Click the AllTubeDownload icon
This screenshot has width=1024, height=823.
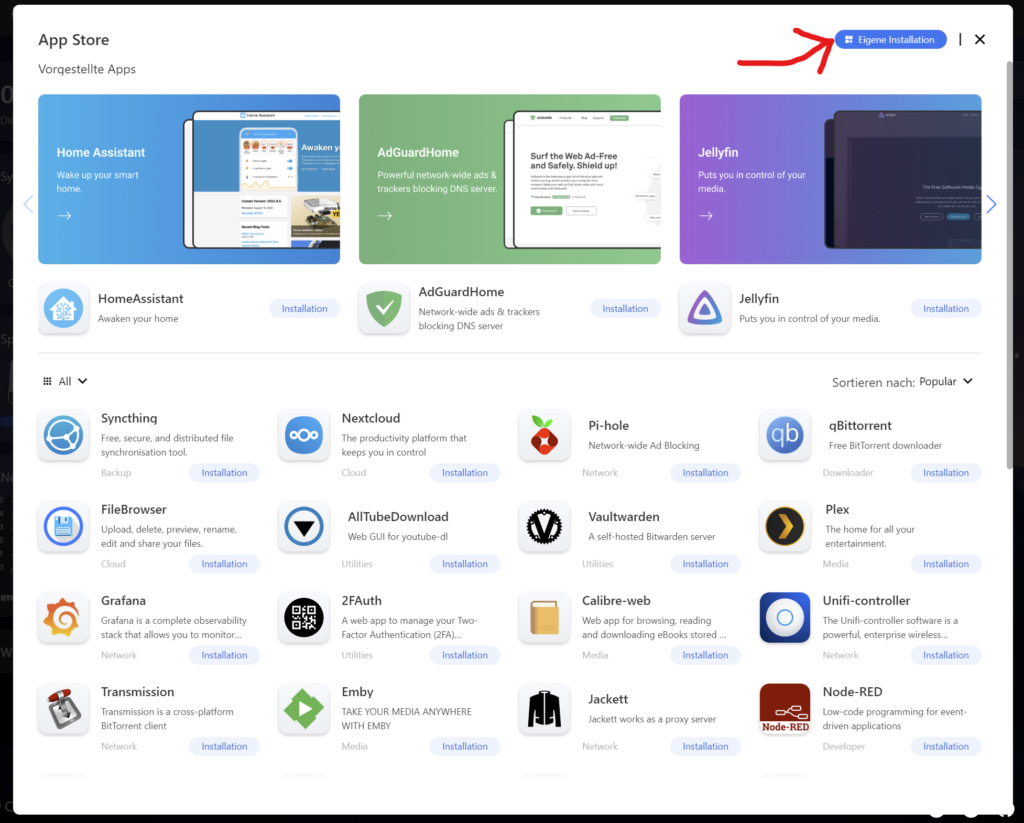(x=304, y=526)
